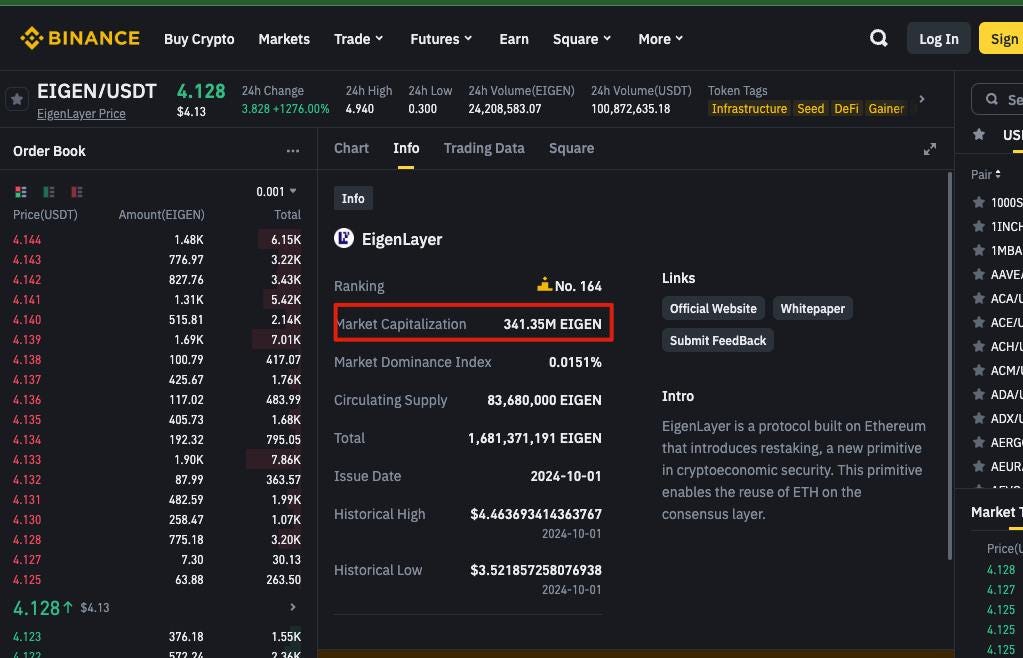Star the AAVE pair row
Screen dimensions: 1023x658
click(979, 275)
